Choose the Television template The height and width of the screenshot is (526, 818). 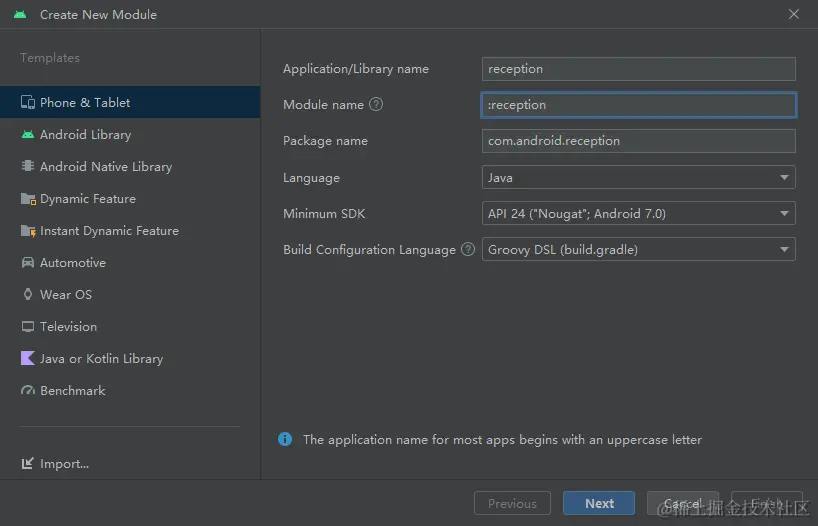pos(130,327)
